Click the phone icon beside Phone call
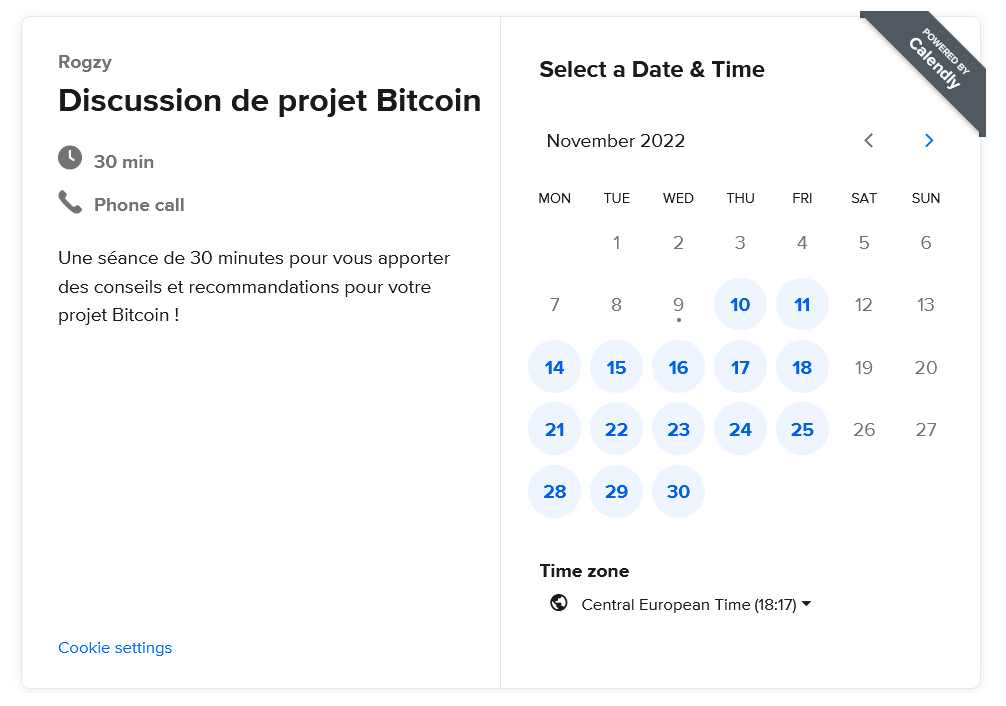 70,203
